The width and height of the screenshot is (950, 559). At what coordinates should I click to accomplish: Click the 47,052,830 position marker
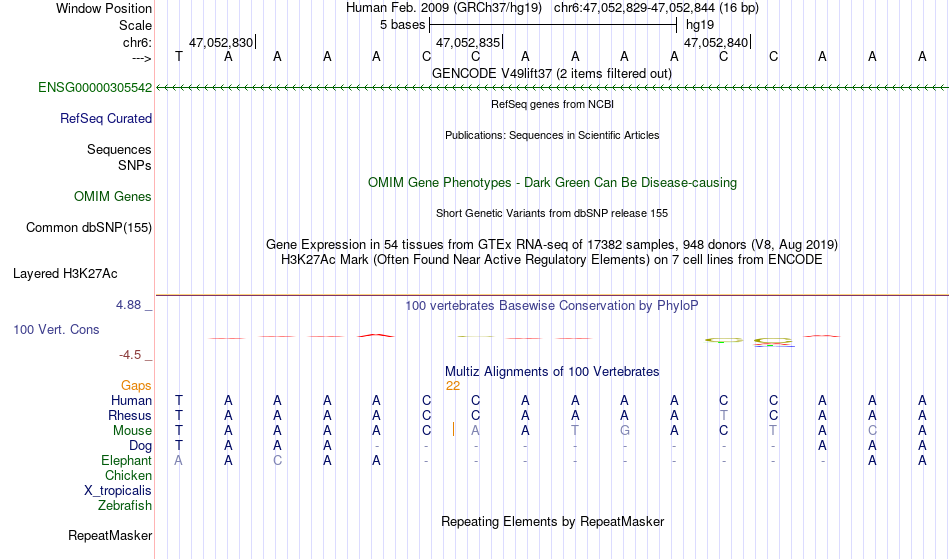coord(221,42)
